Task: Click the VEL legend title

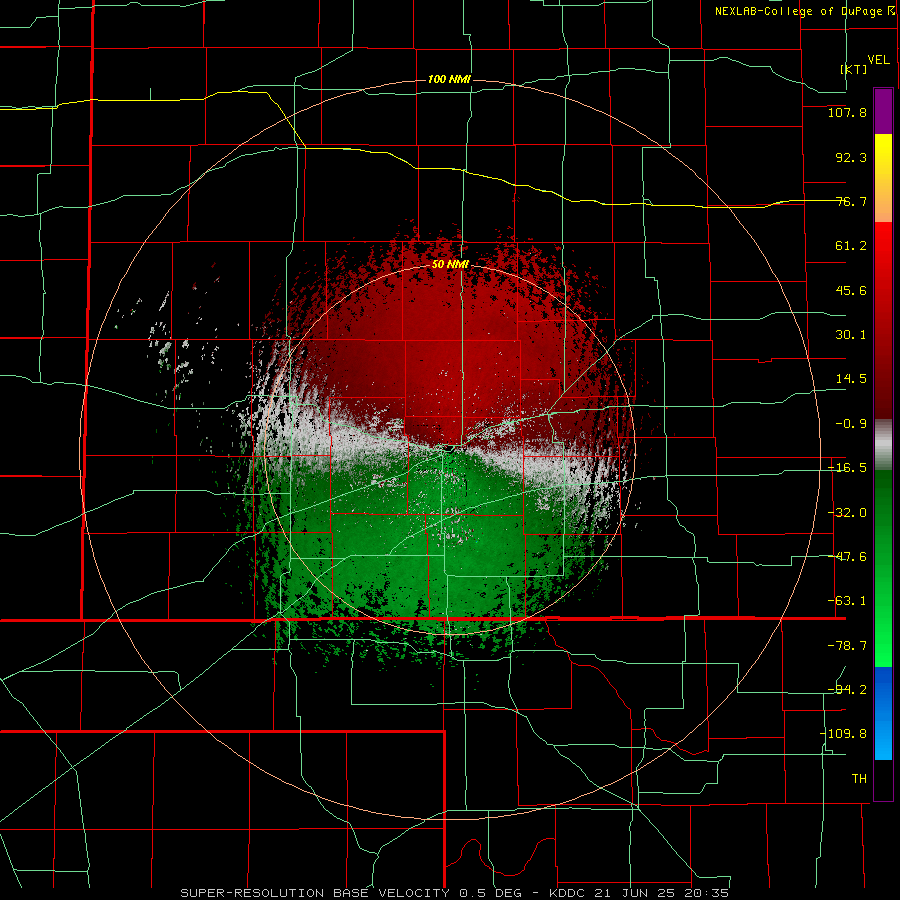Action: pos(878,59)
